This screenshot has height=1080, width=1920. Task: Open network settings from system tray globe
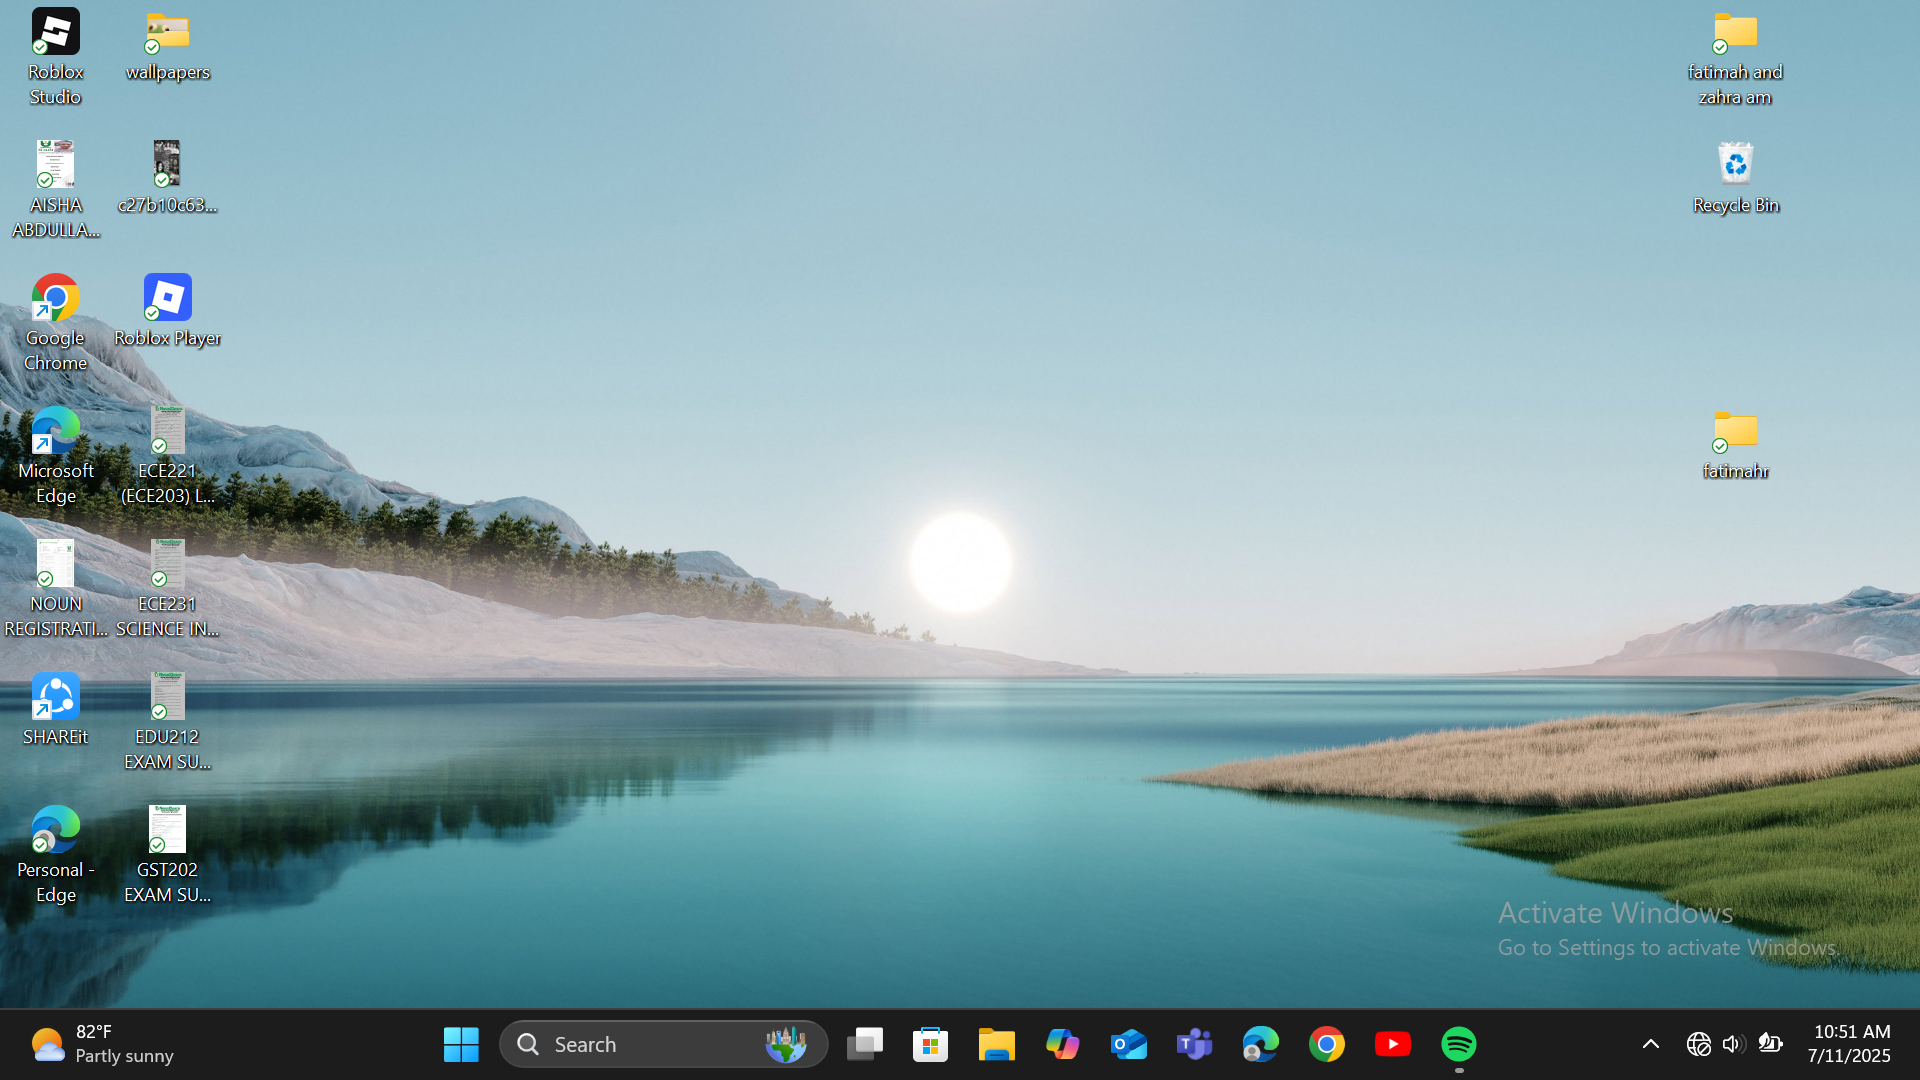click(x=1698, y=1044)
